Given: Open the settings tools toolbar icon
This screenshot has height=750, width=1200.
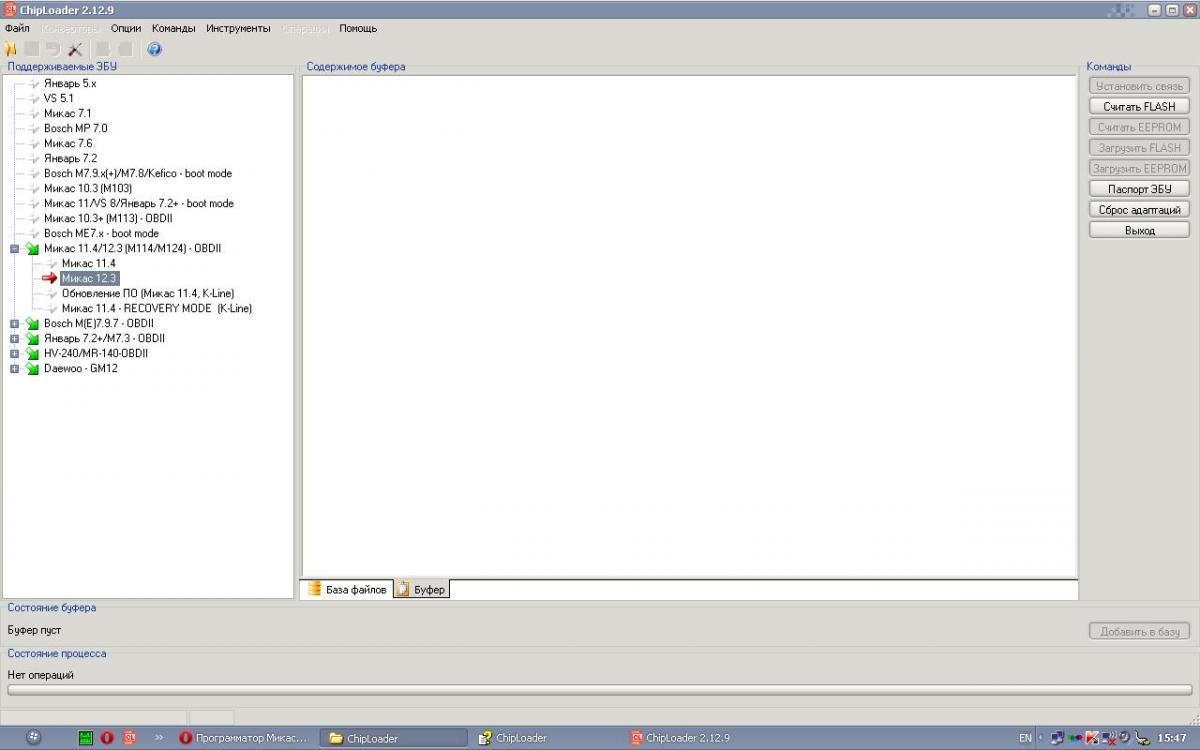Looking at the screenshot, I should (74, 49).
